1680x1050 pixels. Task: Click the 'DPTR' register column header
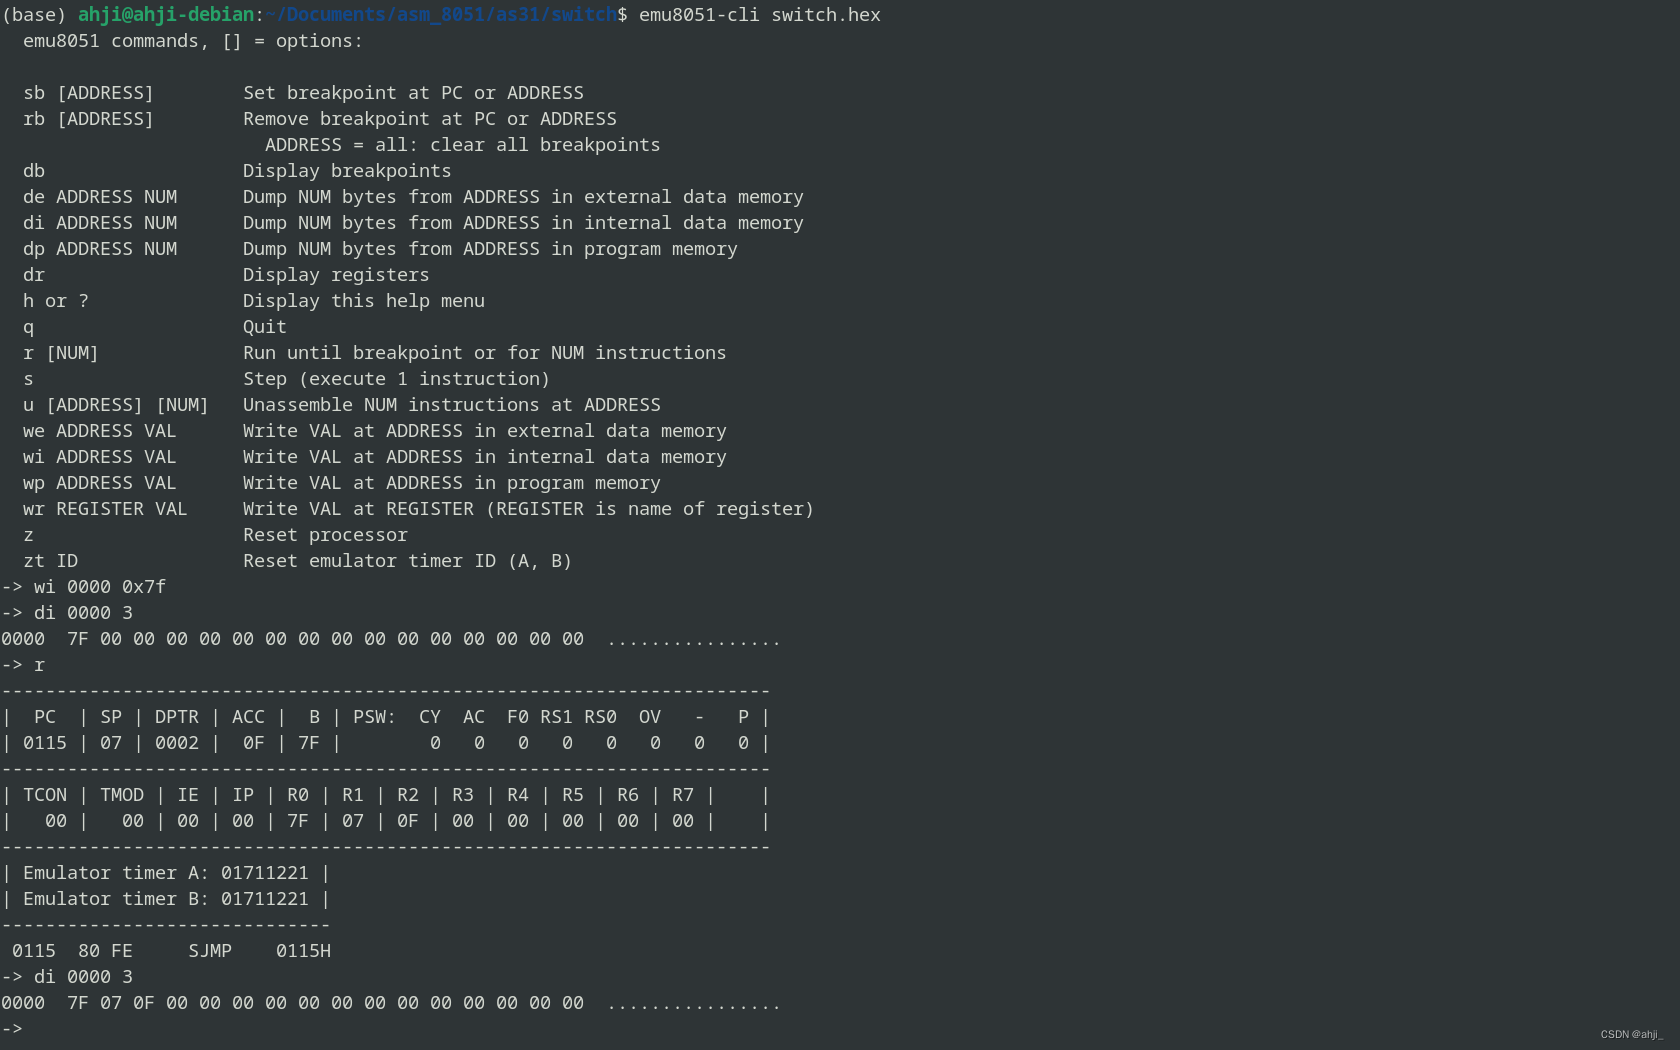(177, 717)
